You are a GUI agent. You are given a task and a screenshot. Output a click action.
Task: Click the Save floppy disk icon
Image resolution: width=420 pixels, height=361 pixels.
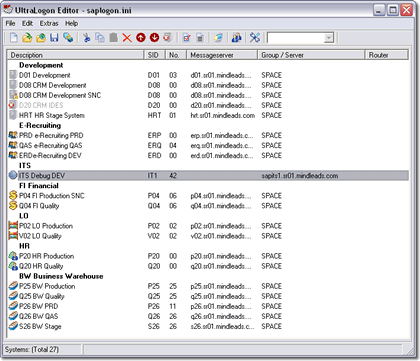tap(54, 38)
